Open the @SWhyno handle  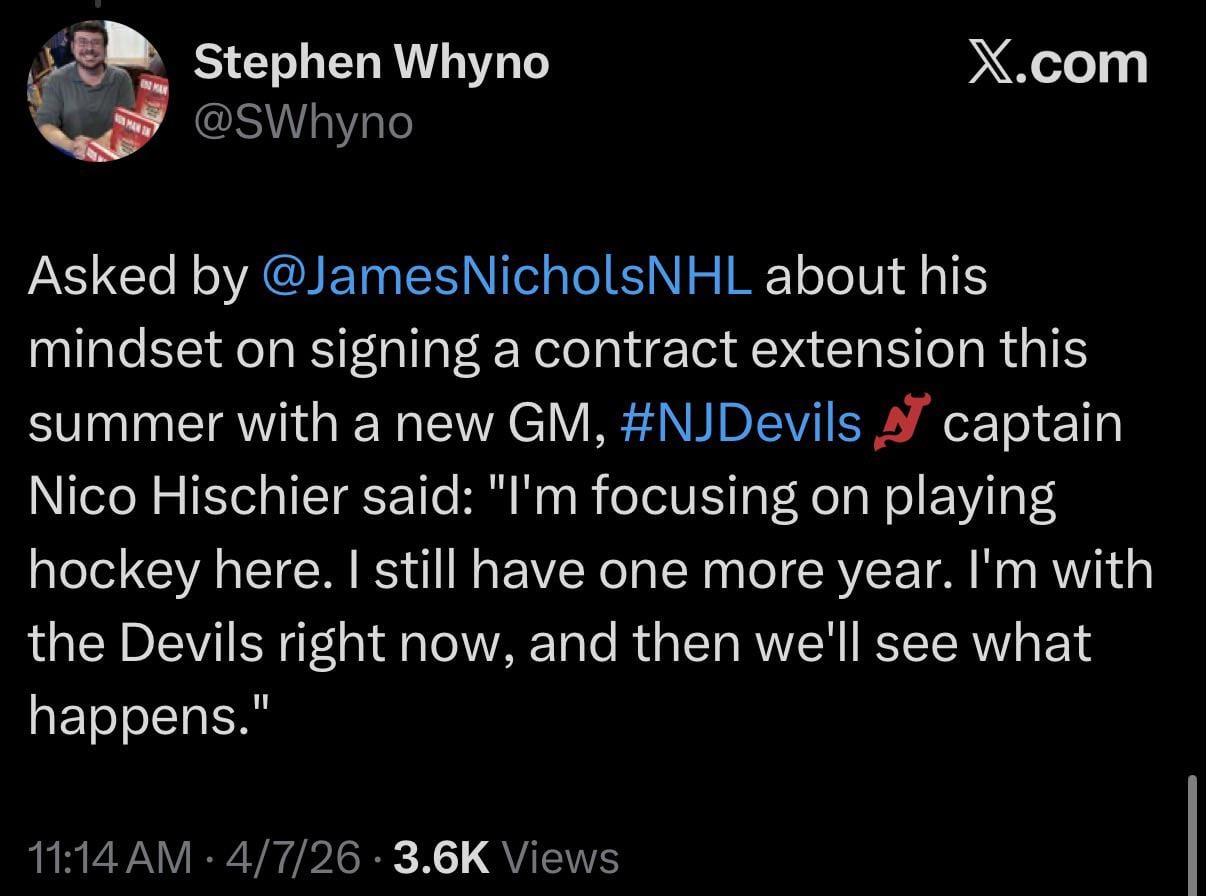point(303,122)
